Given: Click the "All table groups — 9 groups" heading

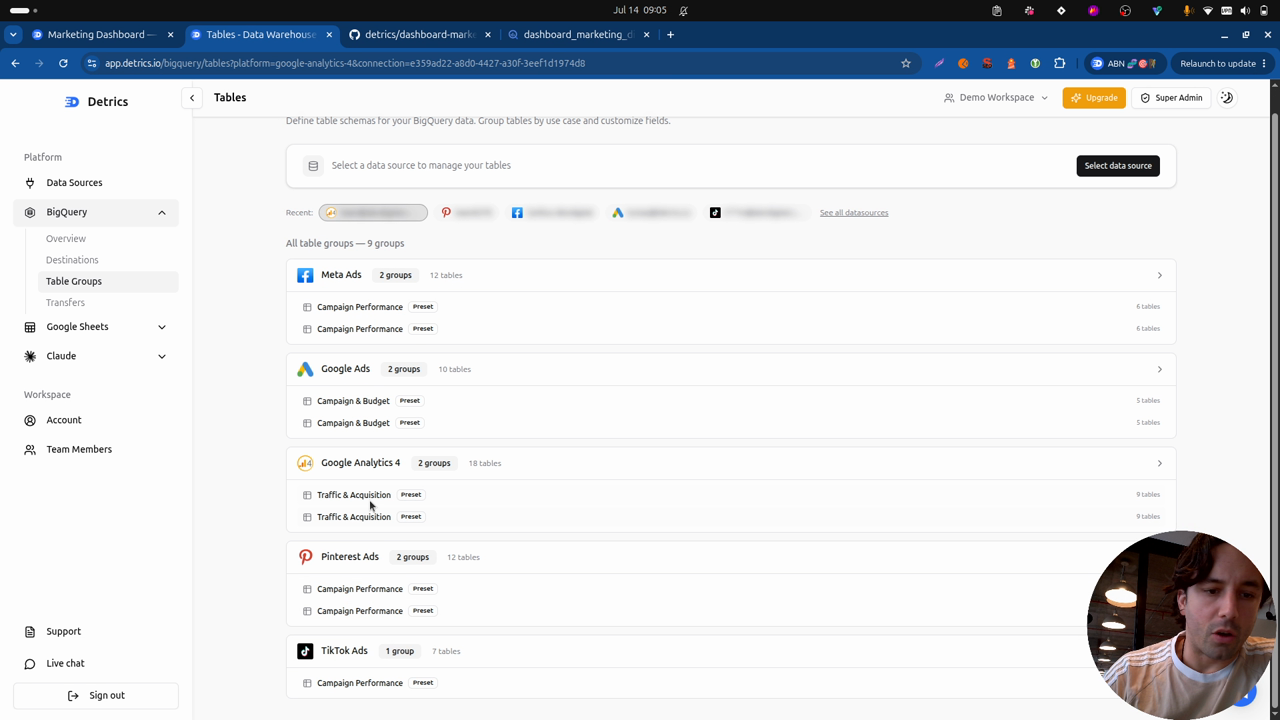Looking at the screenshot, I should (345, 243).
